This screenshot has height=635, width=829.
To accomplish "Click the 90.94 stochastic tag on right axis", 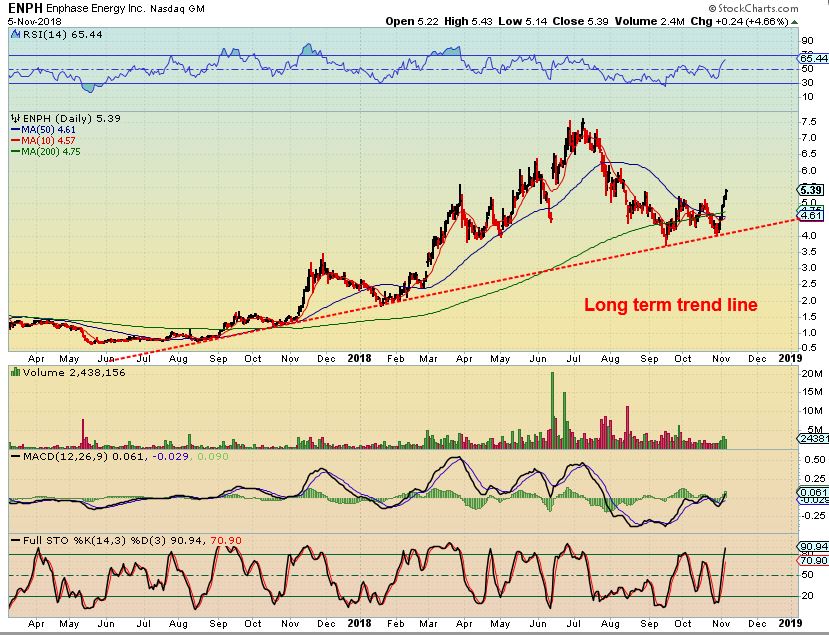I will (813, 547).
